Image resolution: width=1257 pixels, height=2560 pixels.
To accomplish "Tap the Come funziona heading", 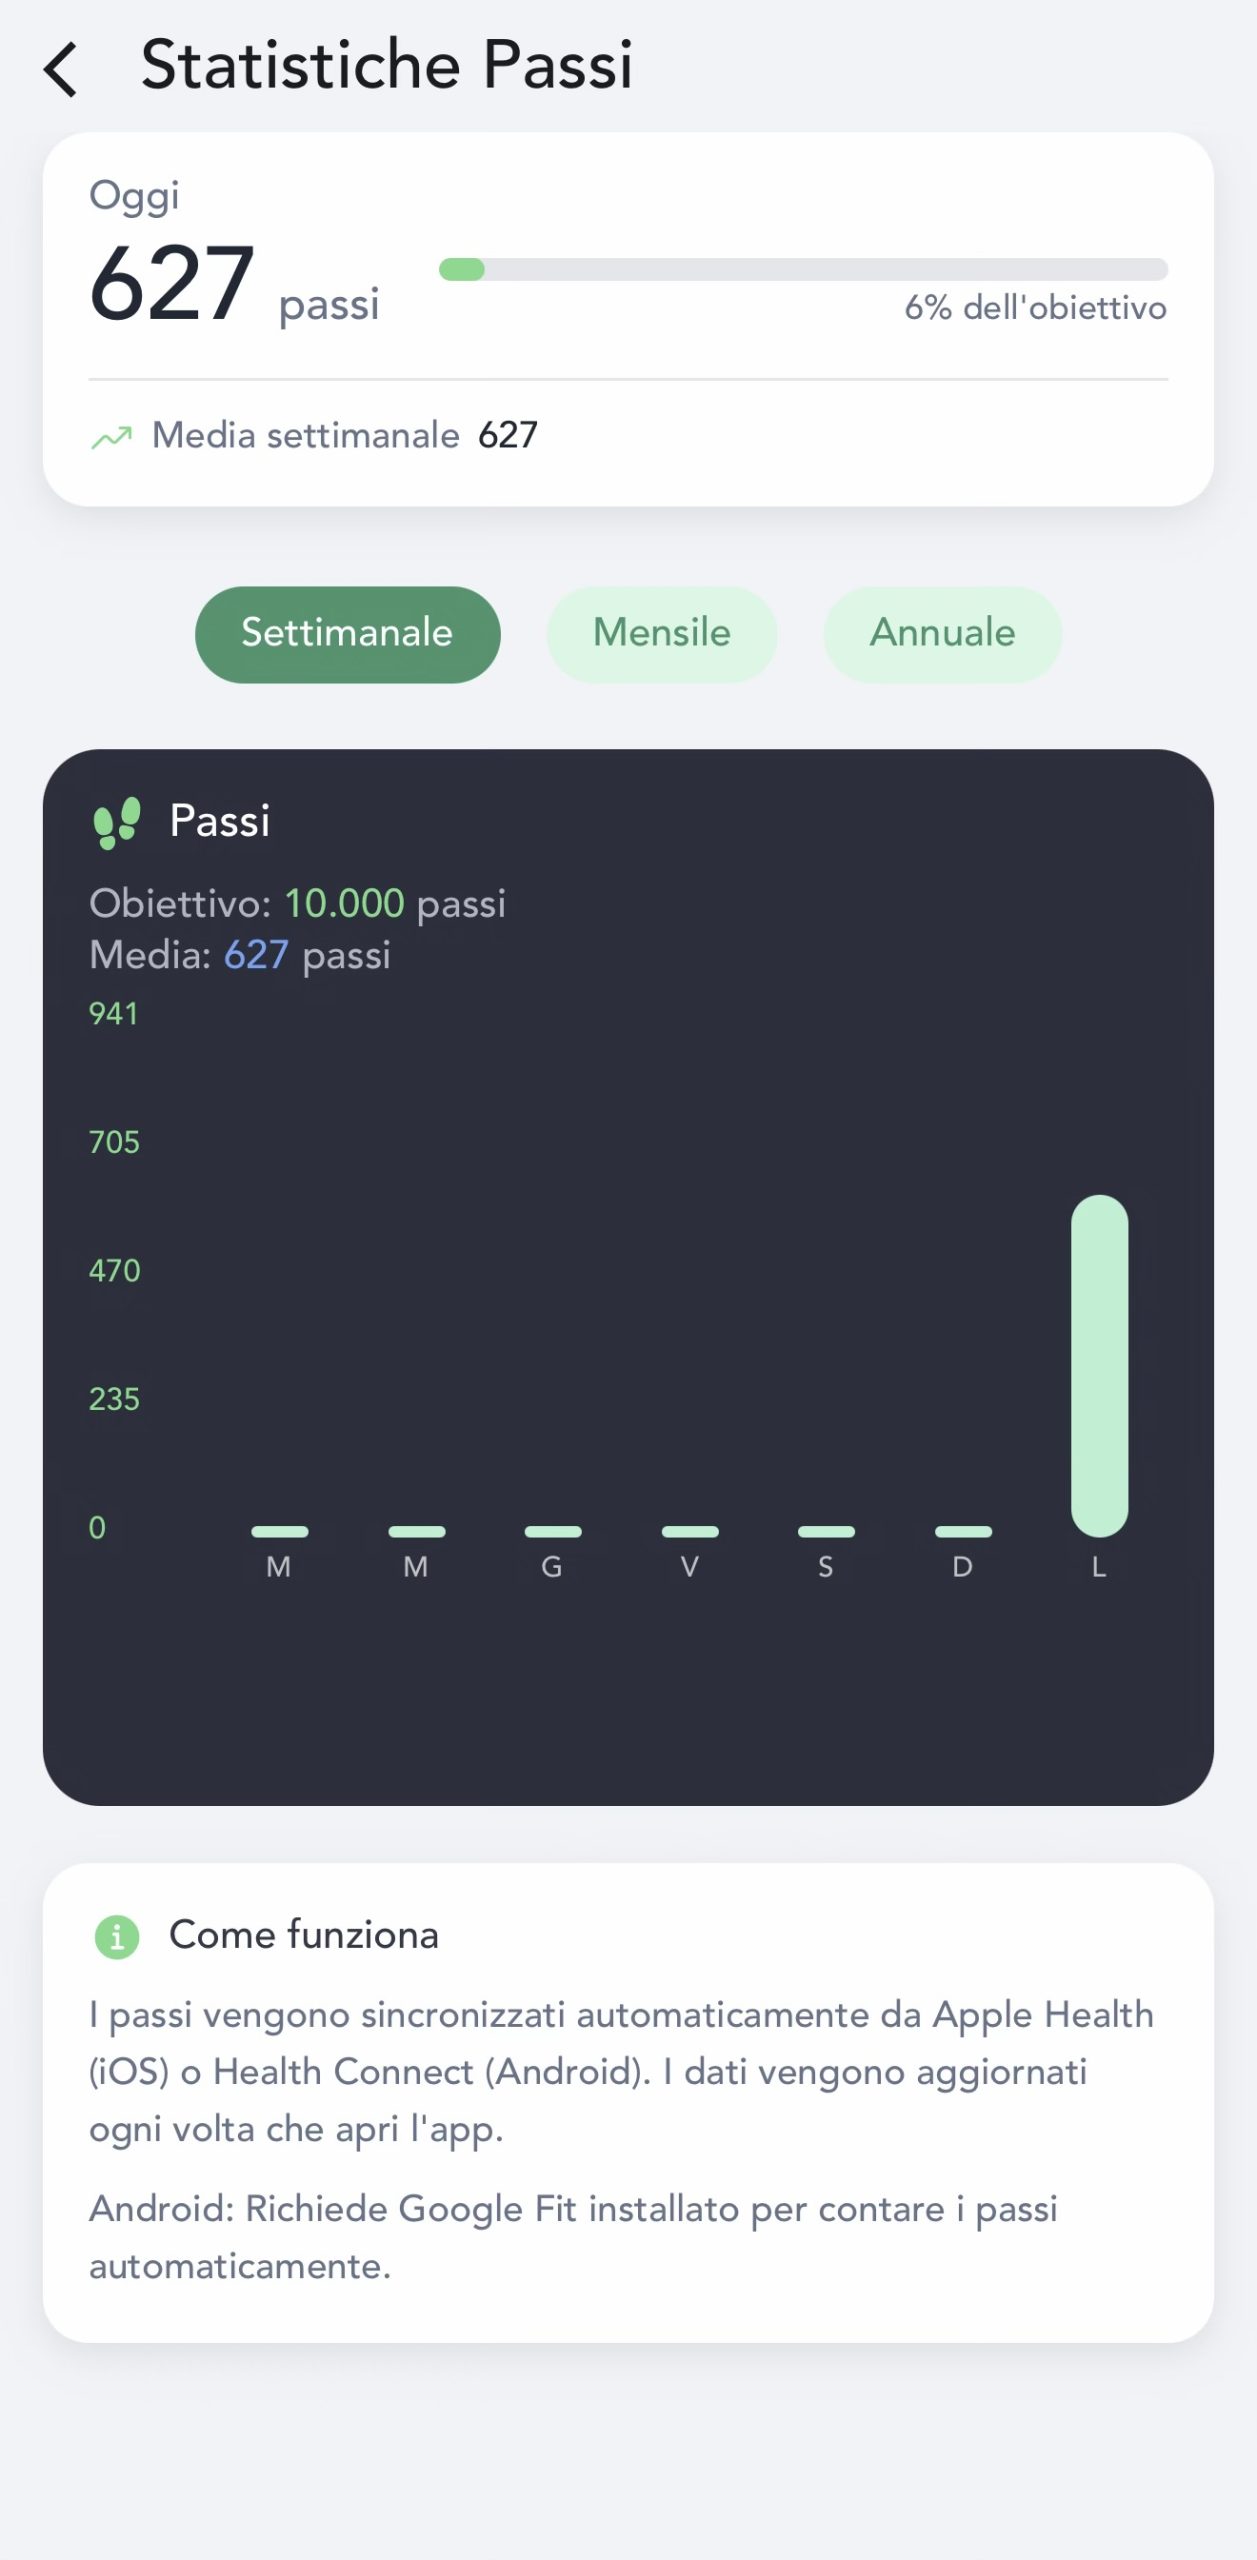I will pyautogui.click(x=304, y=1935).
